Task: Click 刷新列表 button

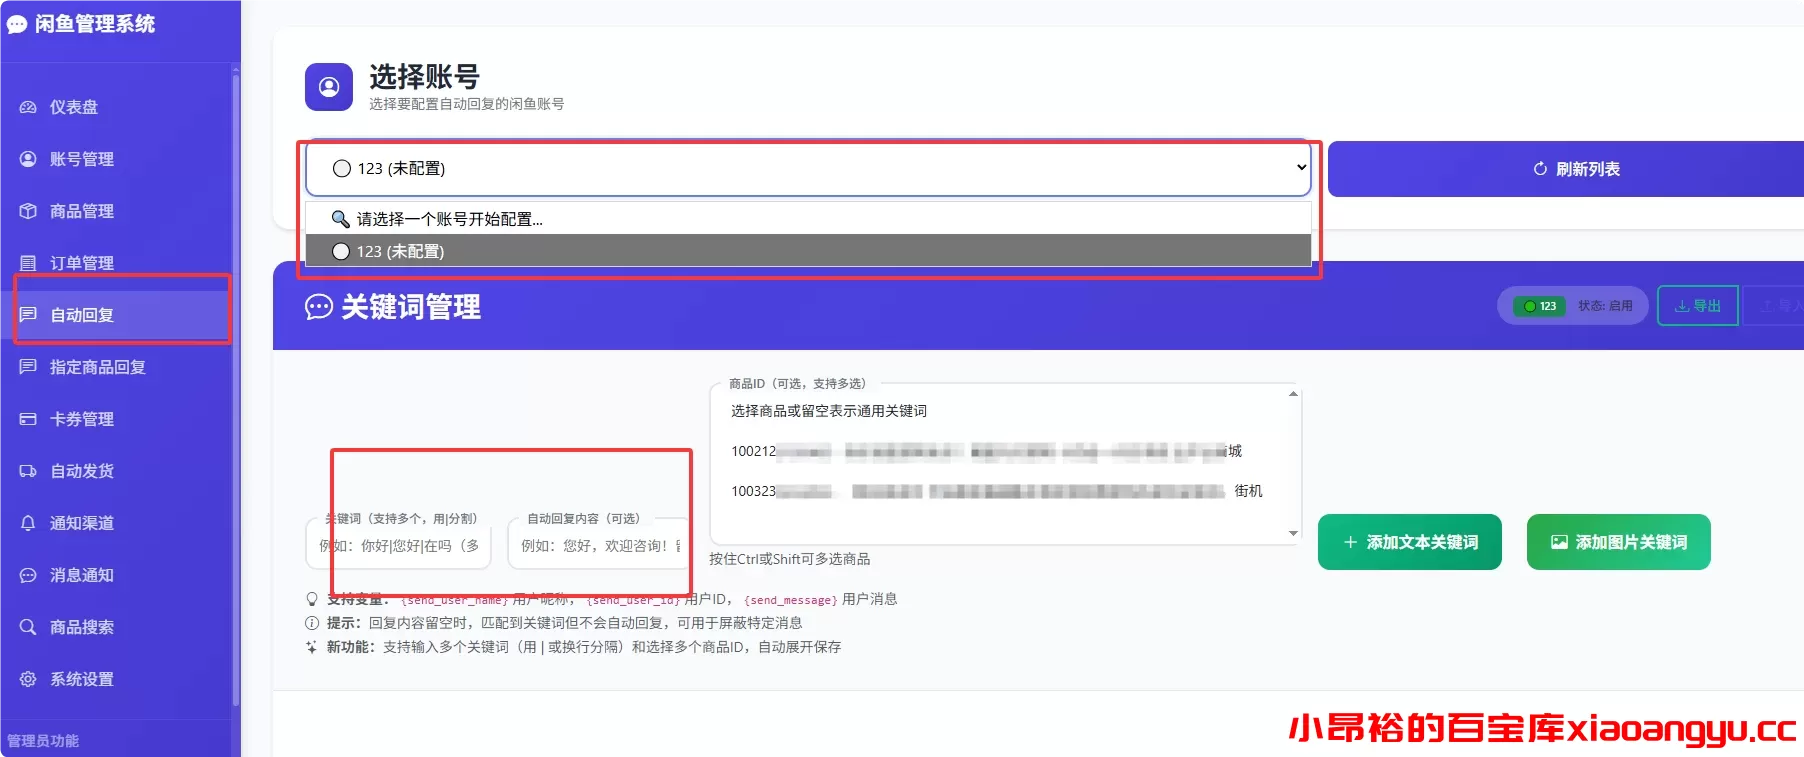Action: 1566,169
